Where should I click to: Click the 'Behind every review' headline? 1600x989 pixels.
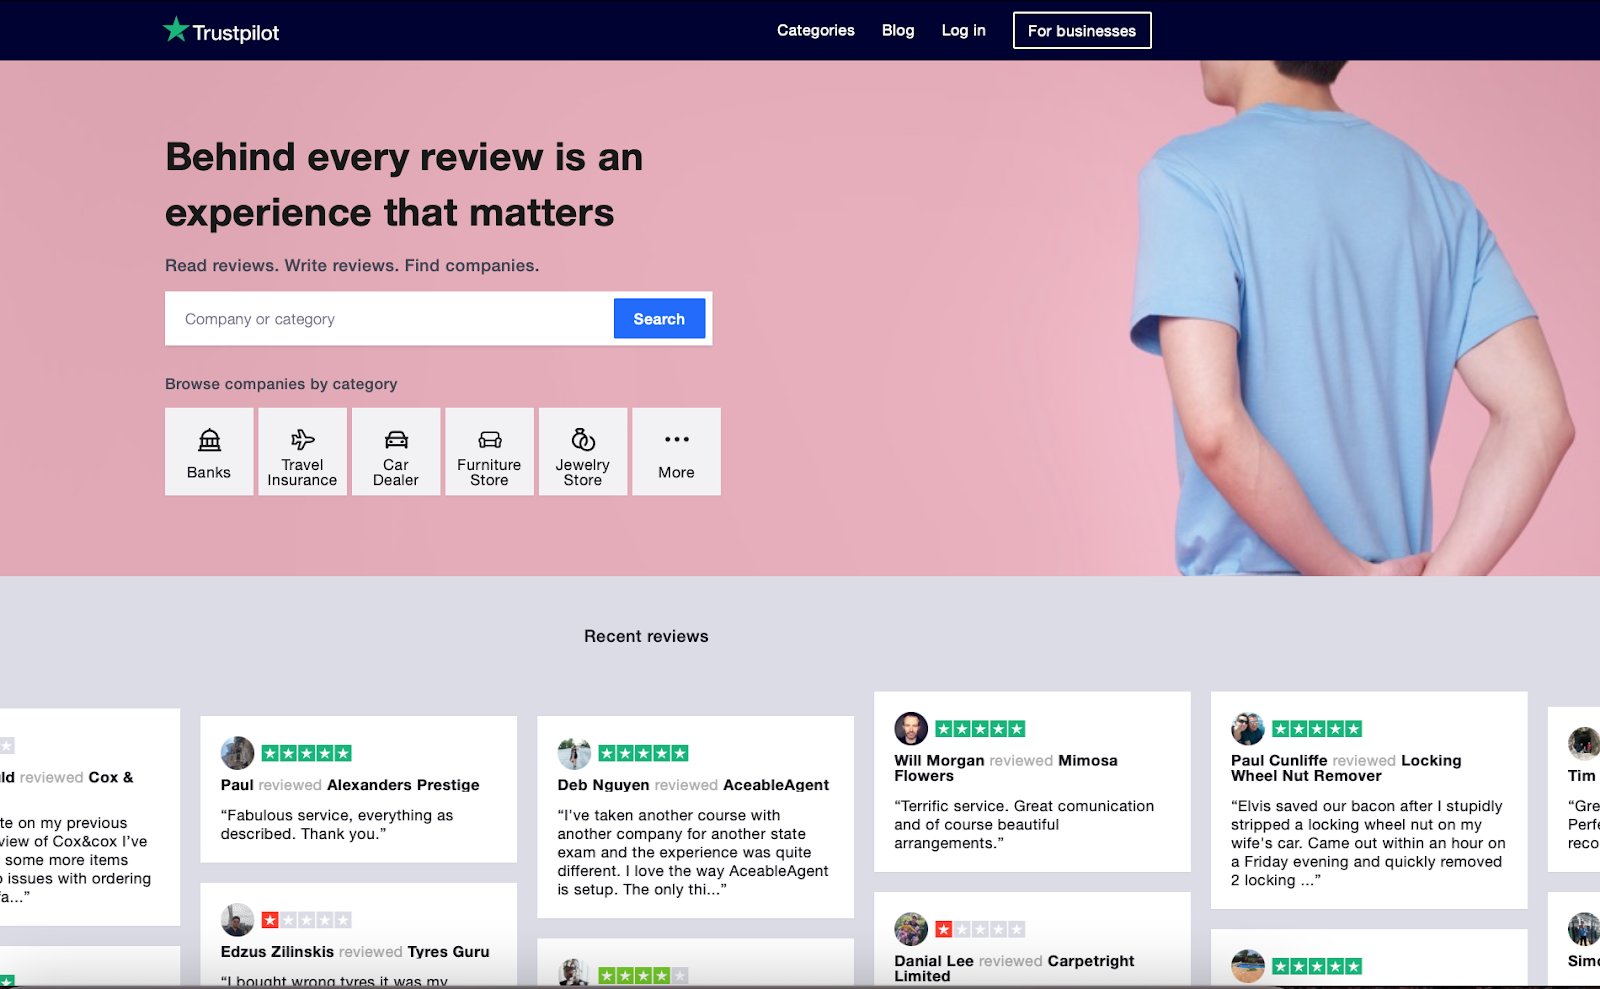click(404, 185)
